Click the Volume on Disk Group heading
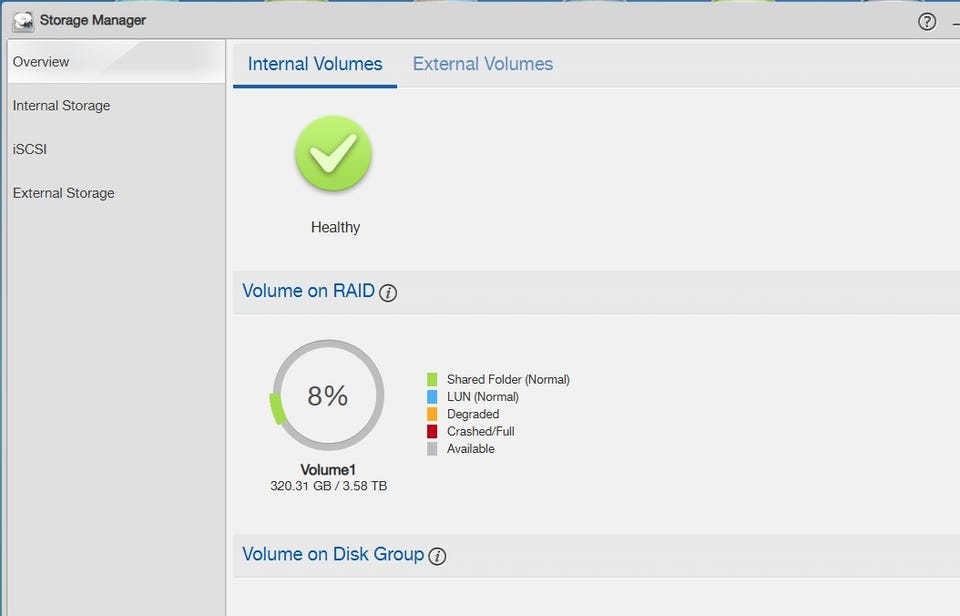960x616 pixels. tap(333, 554)
